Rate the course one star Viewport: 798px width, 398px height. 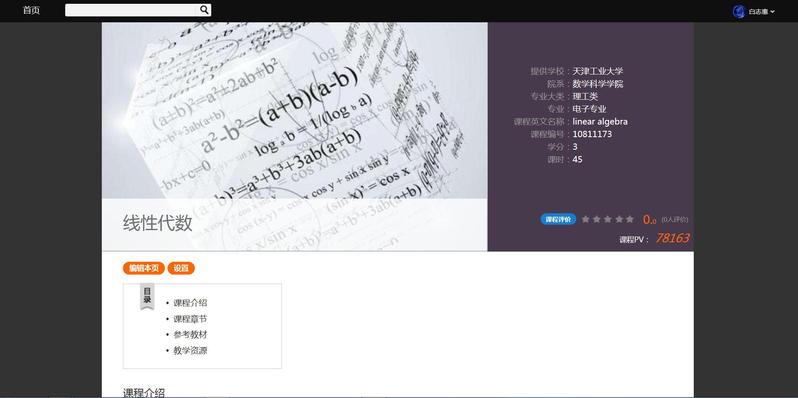[x=585, y=219]
